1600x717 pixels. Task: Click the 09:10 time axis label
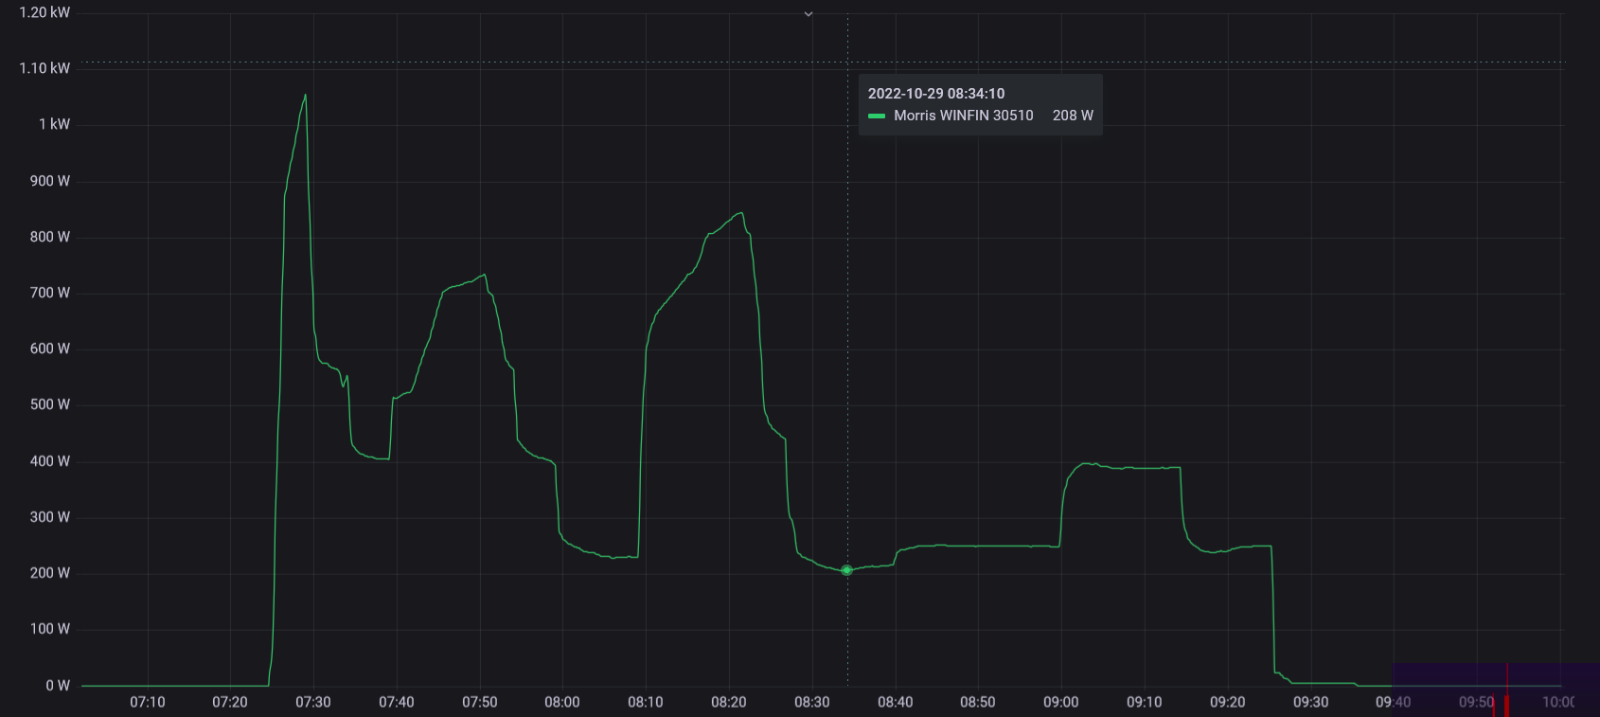[1144, 702]
